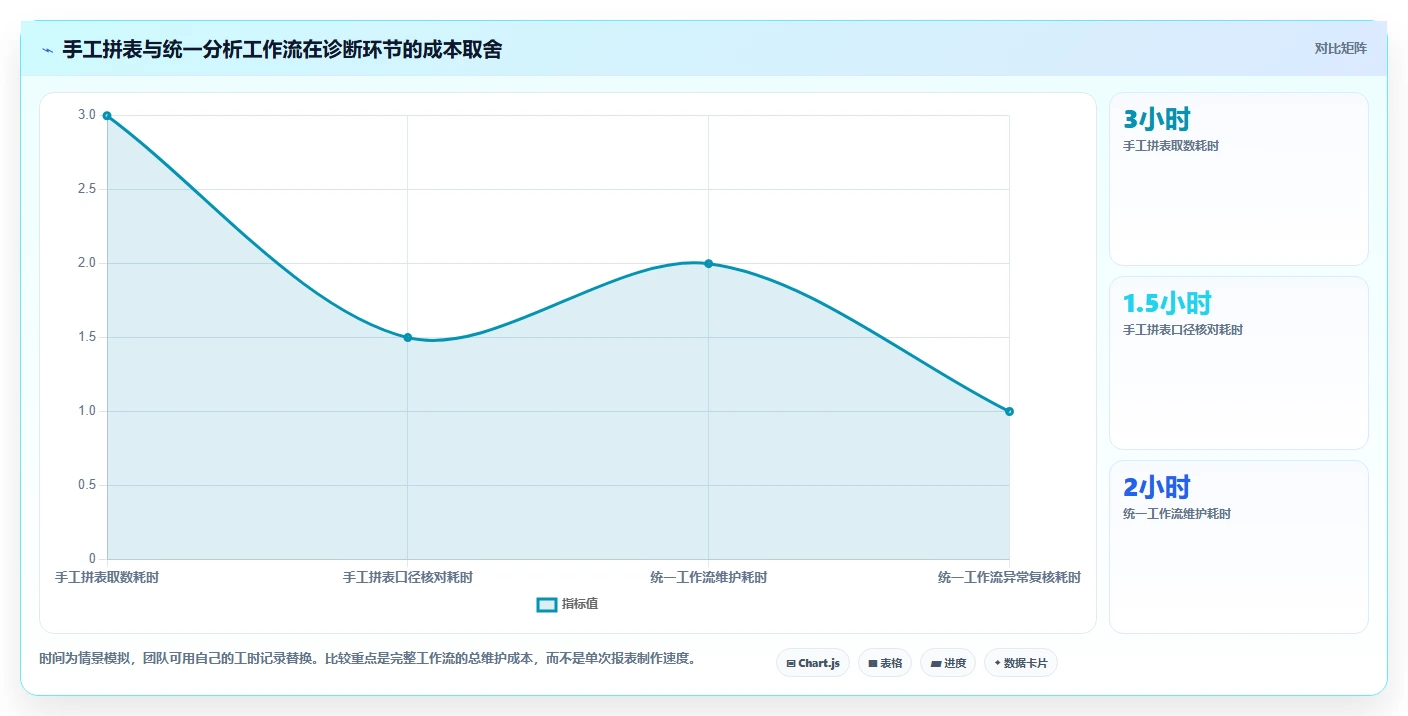Click x-axis label 手工拼表口径核对耗时
Screen dimensions: 1408x716
coord(408,577)
